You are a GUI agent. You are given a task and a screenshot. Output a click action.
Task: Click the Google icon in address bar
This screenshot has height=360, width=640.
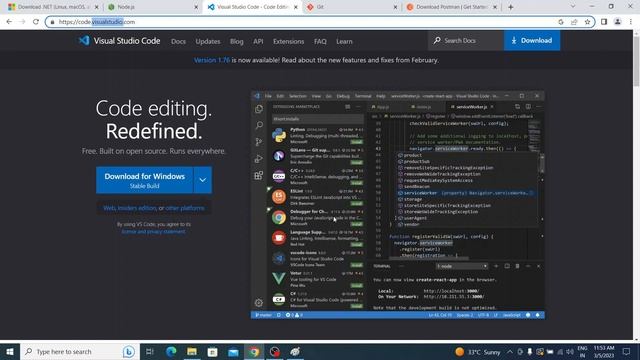[x=561, y=22]
